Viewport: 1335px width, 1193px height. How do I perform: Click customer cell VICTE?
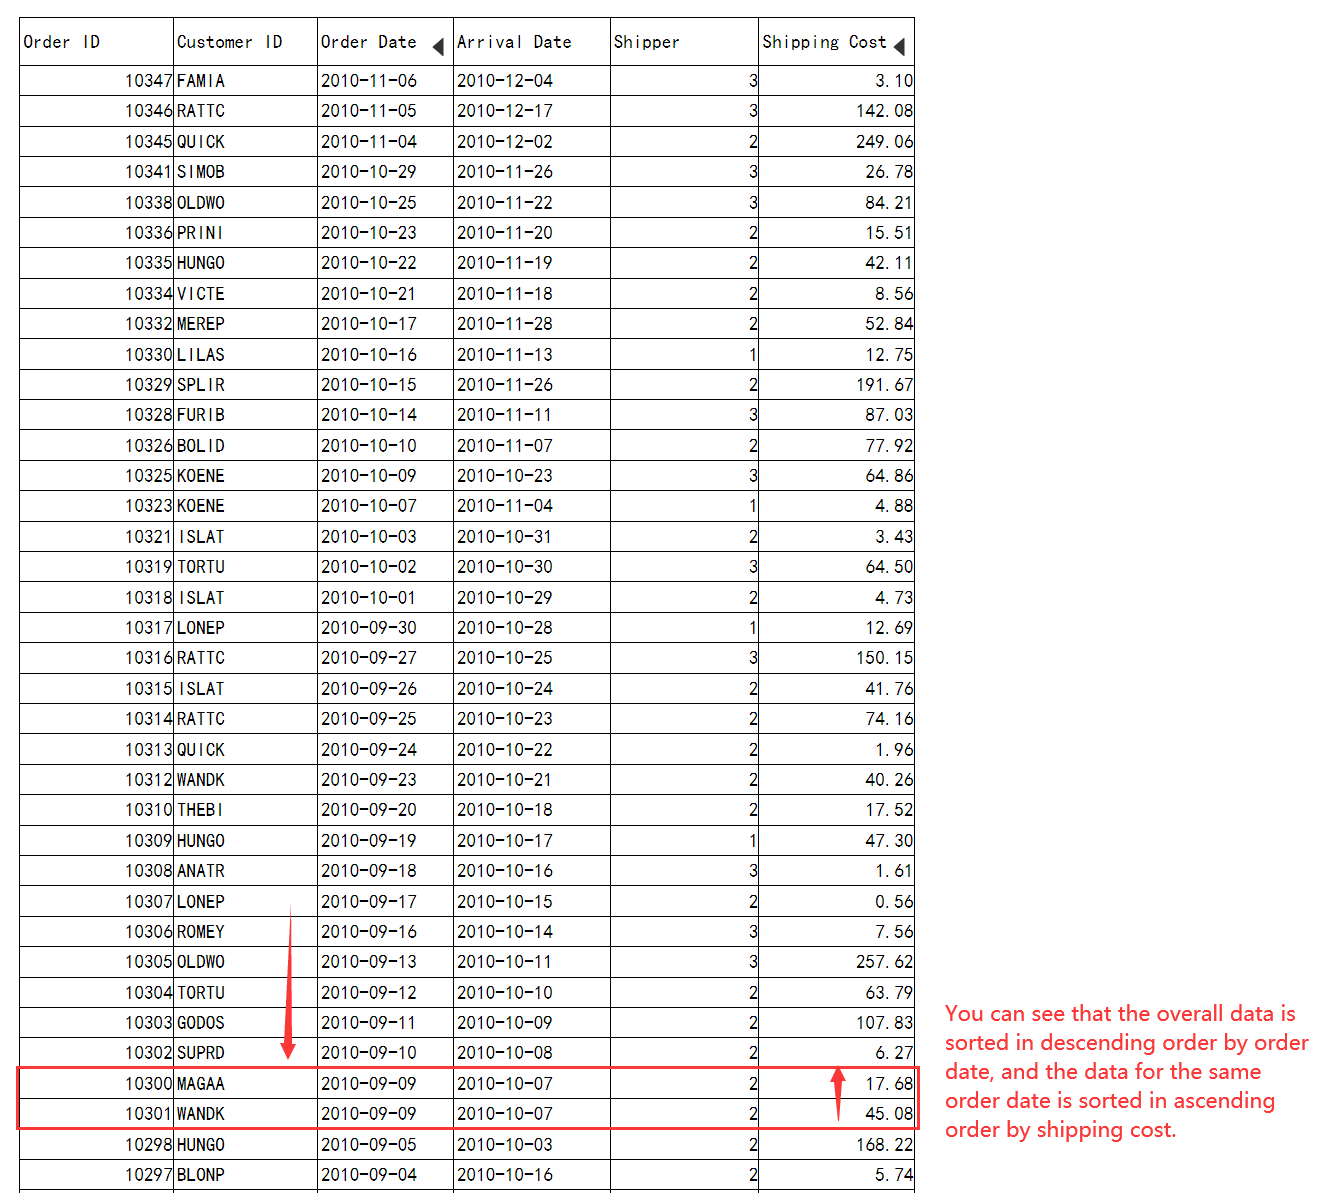click(x=246, y=294)
